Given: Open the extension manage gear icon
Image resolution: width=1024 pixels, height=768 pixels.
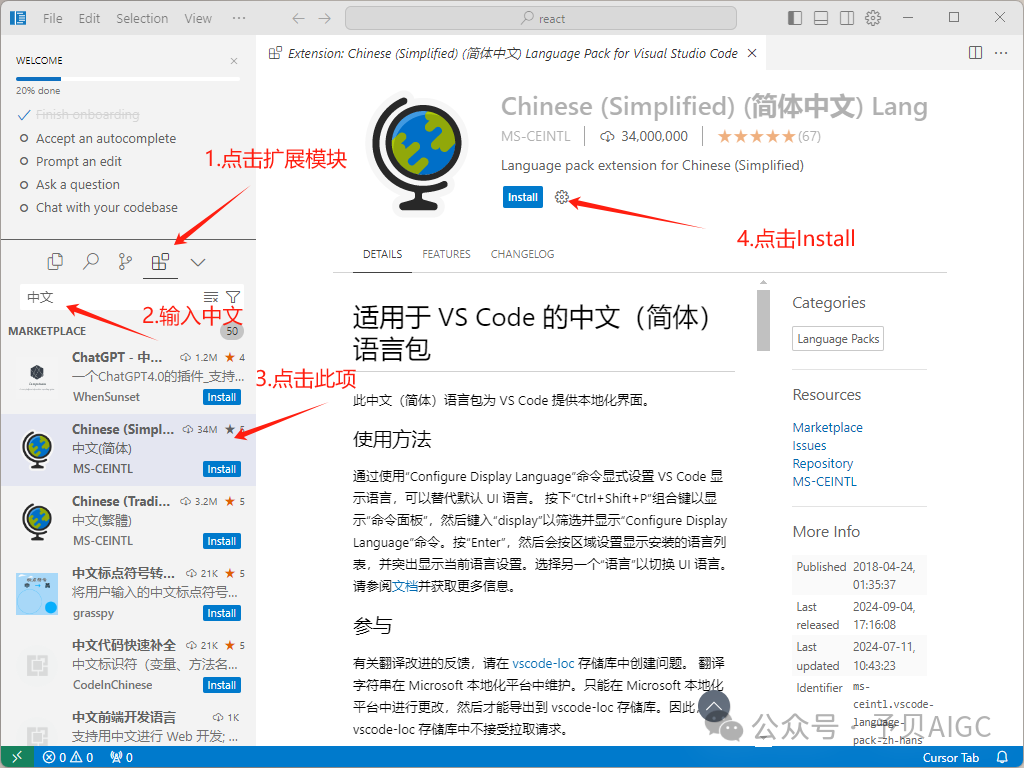Looking at the screenshot, I should (x=562, y=197).
